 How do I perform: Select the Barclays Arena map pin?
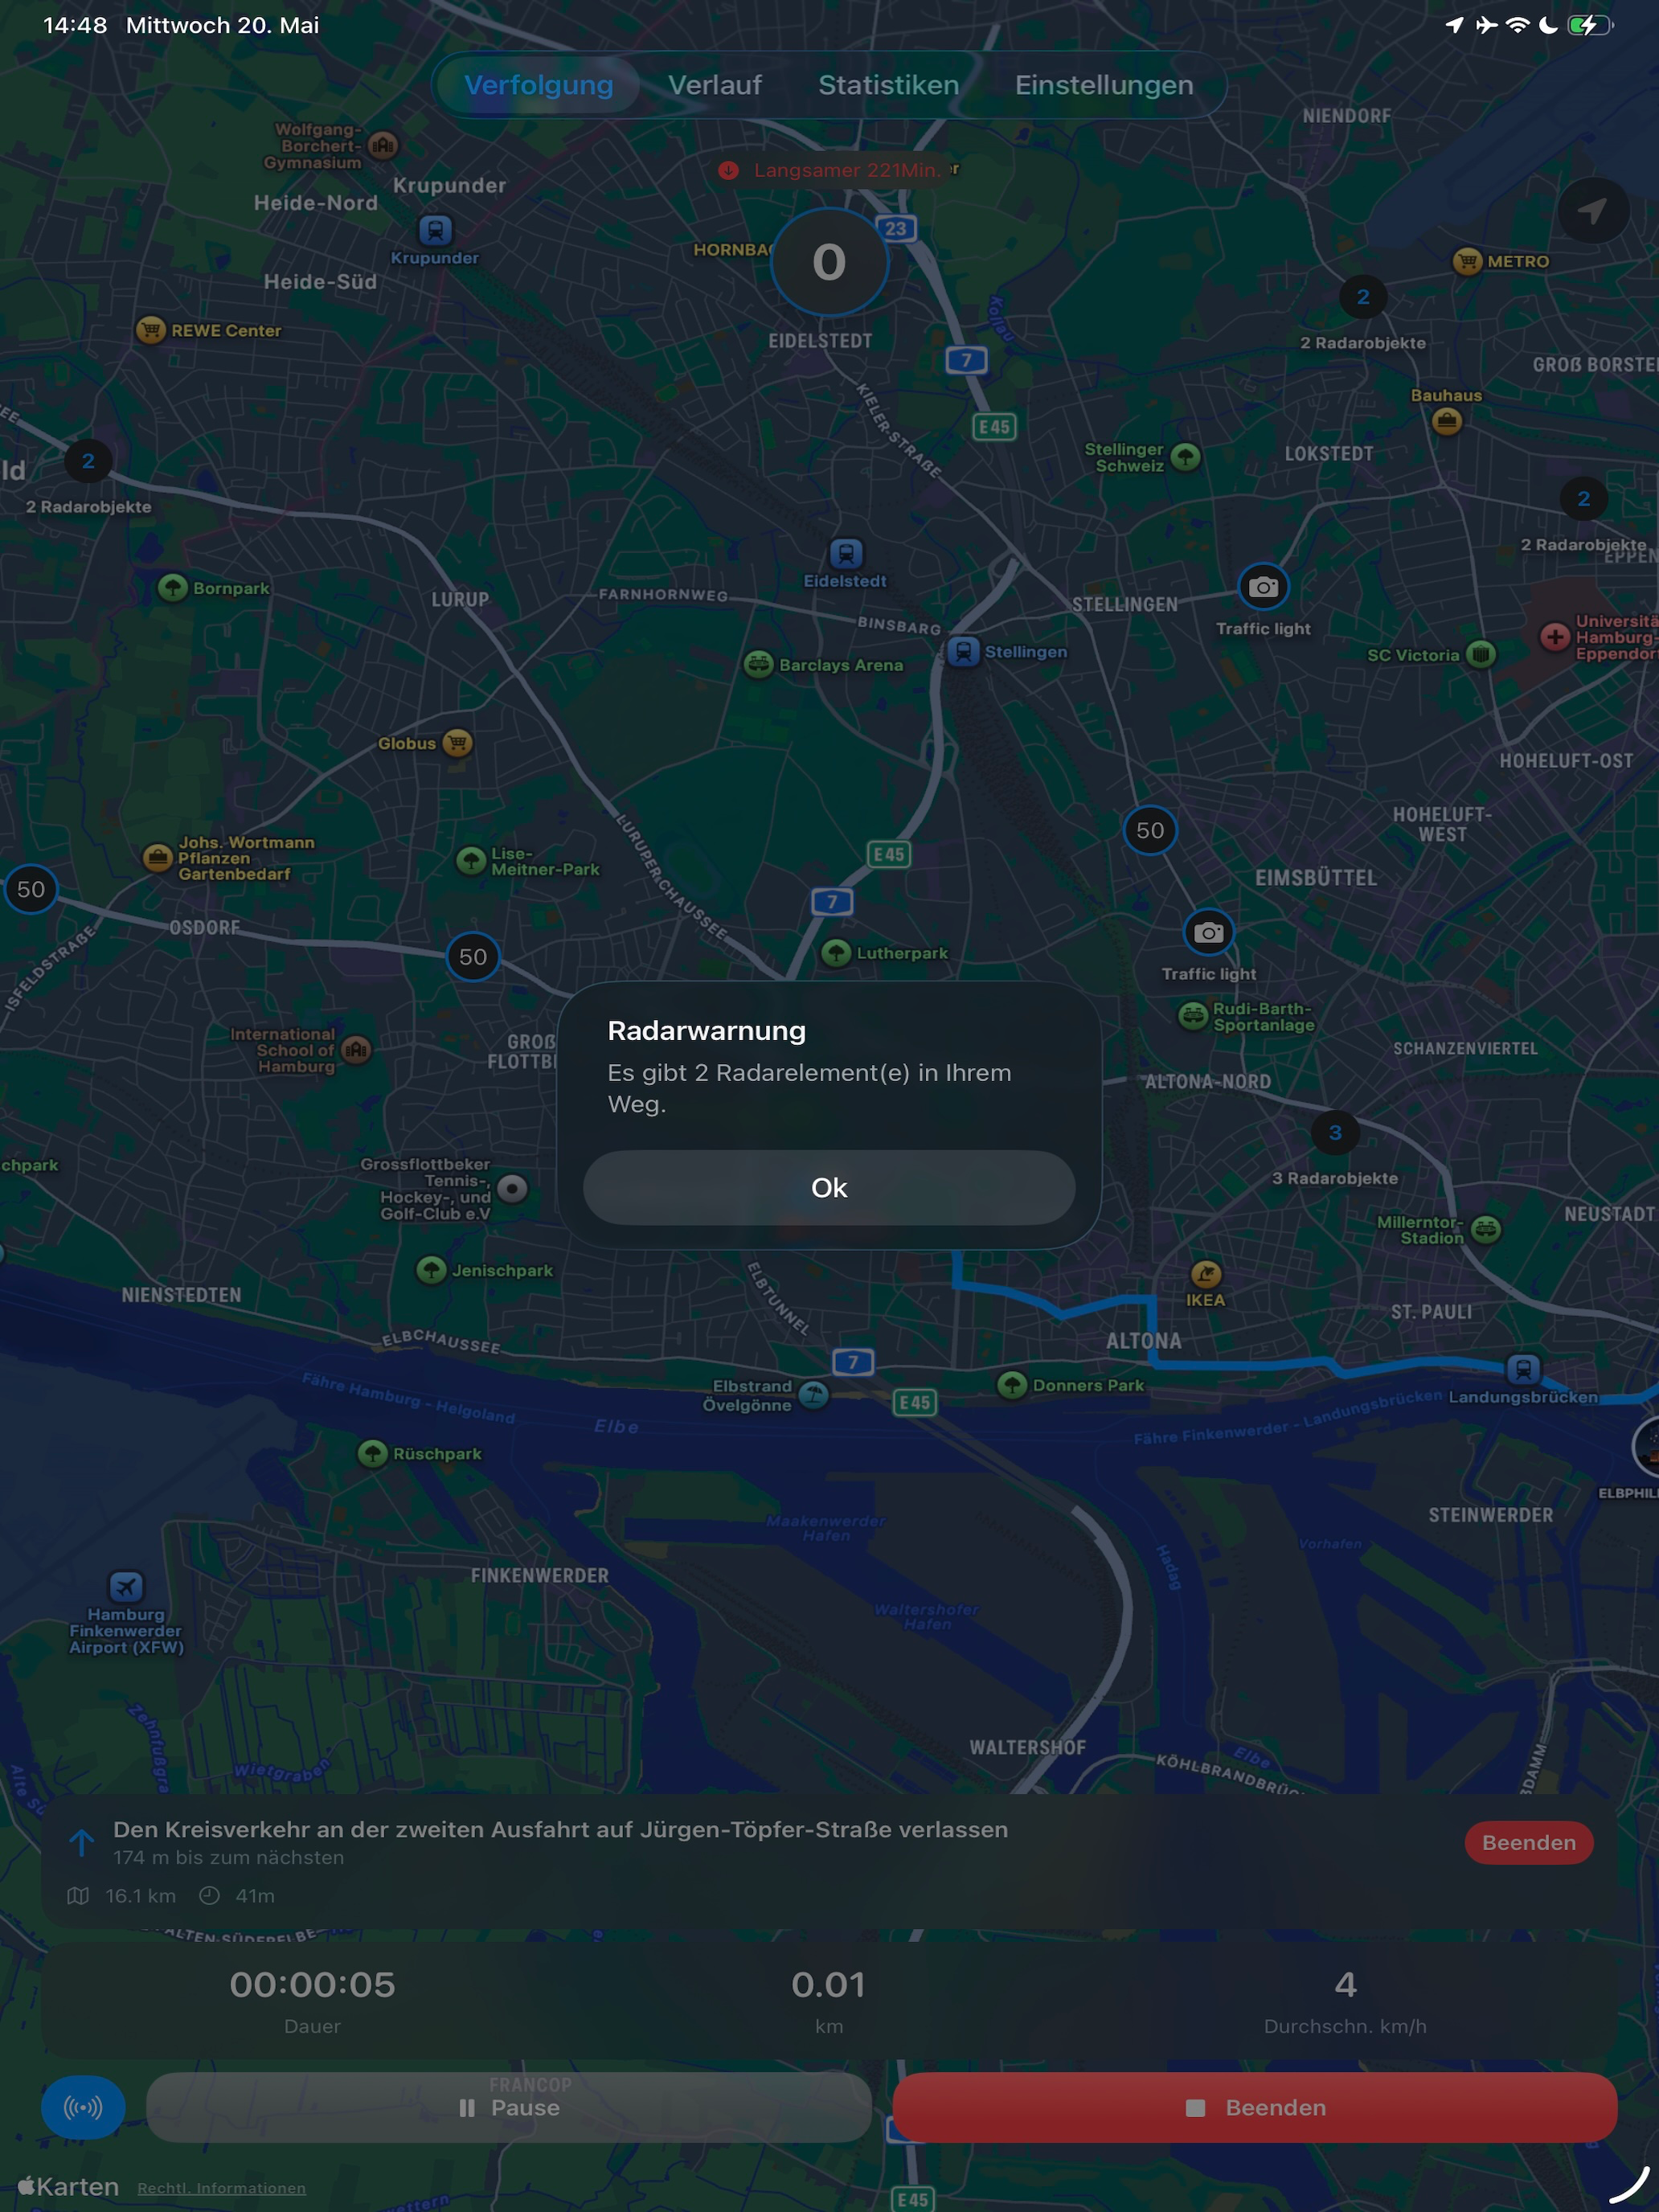pyautogui.click(x=758, y=664)
